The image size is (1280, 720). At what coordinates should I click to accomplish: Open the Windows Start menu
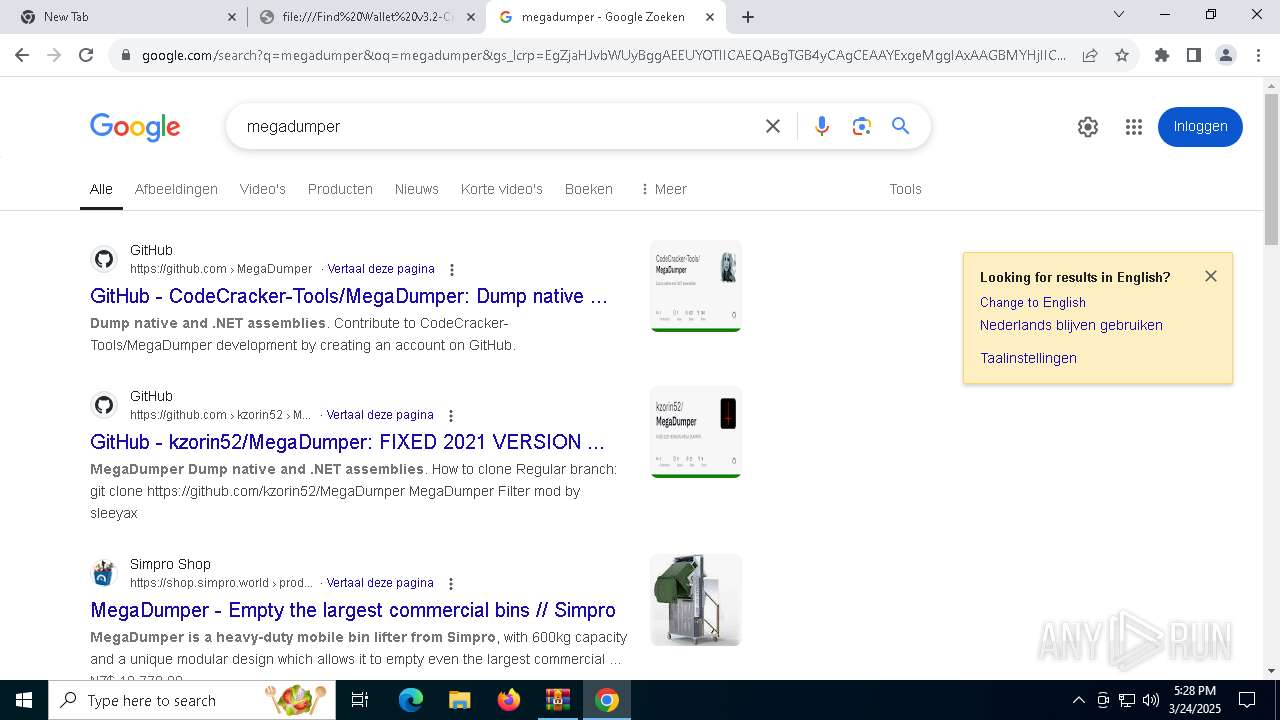click(24, 700)
